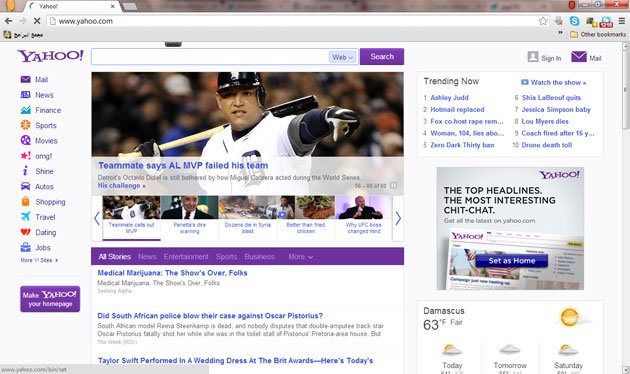Select the Business stories tab
The height and width of the screenshot is (374, 630).
click(x=260, y=257)
